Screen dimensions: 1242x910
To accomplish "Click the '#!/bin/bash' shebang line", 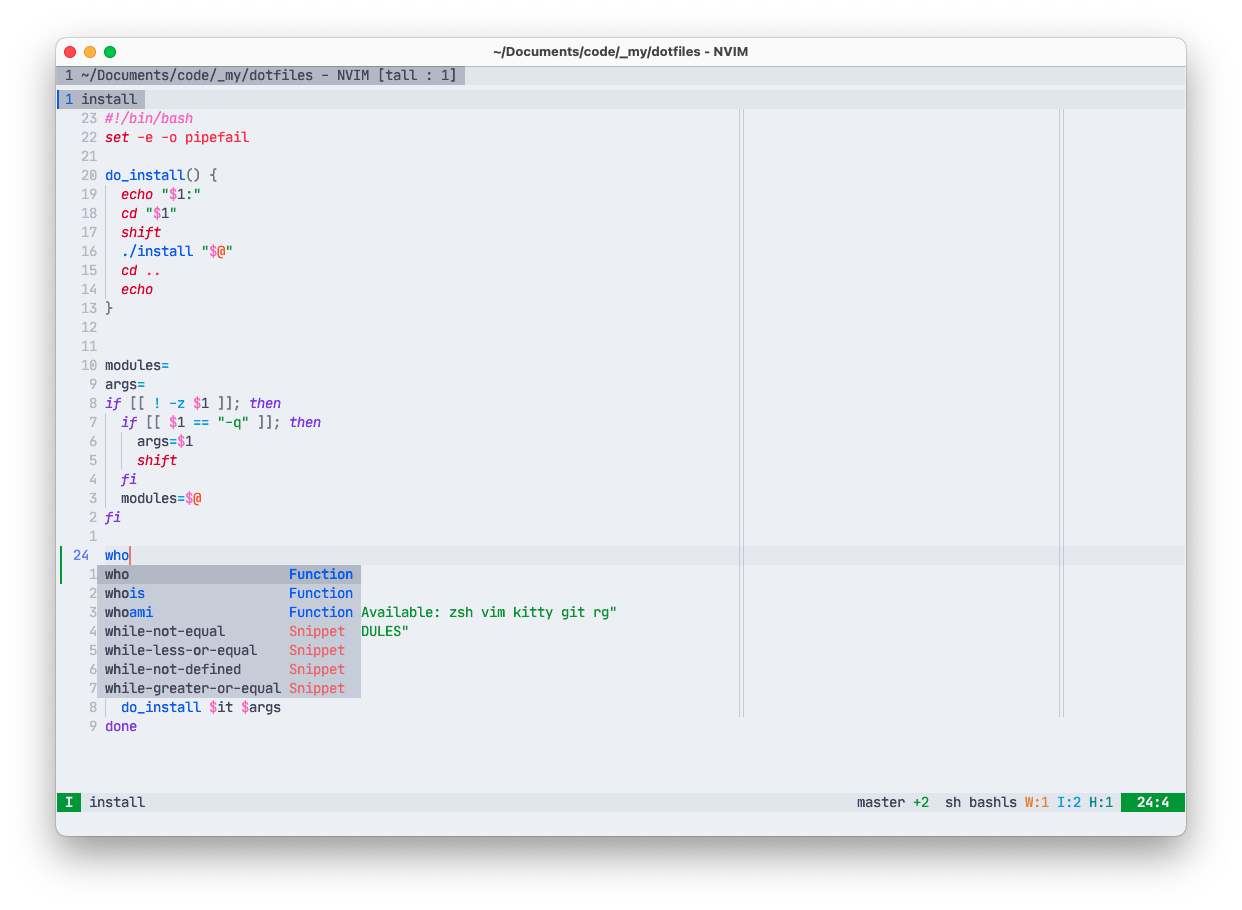I will [x=149, y=118].
